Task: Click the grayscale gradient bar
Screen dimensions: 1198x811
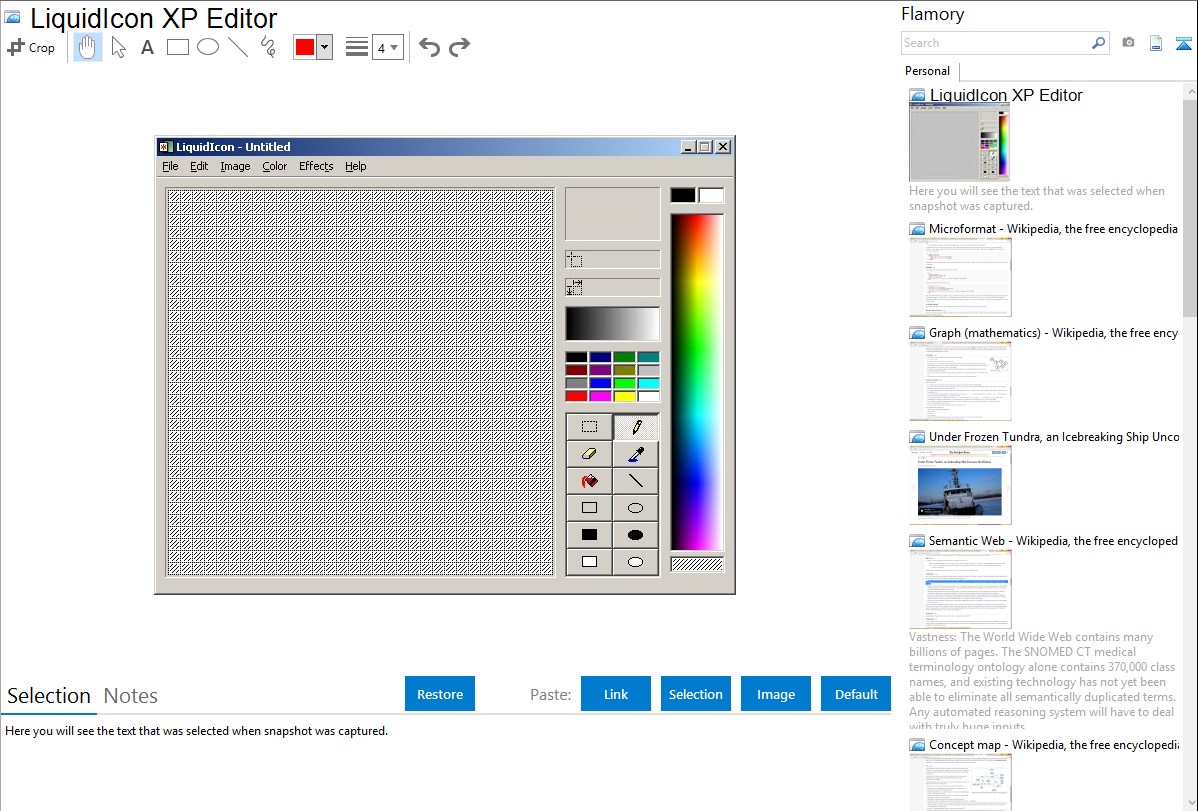Action: click(x=613, y=324)
